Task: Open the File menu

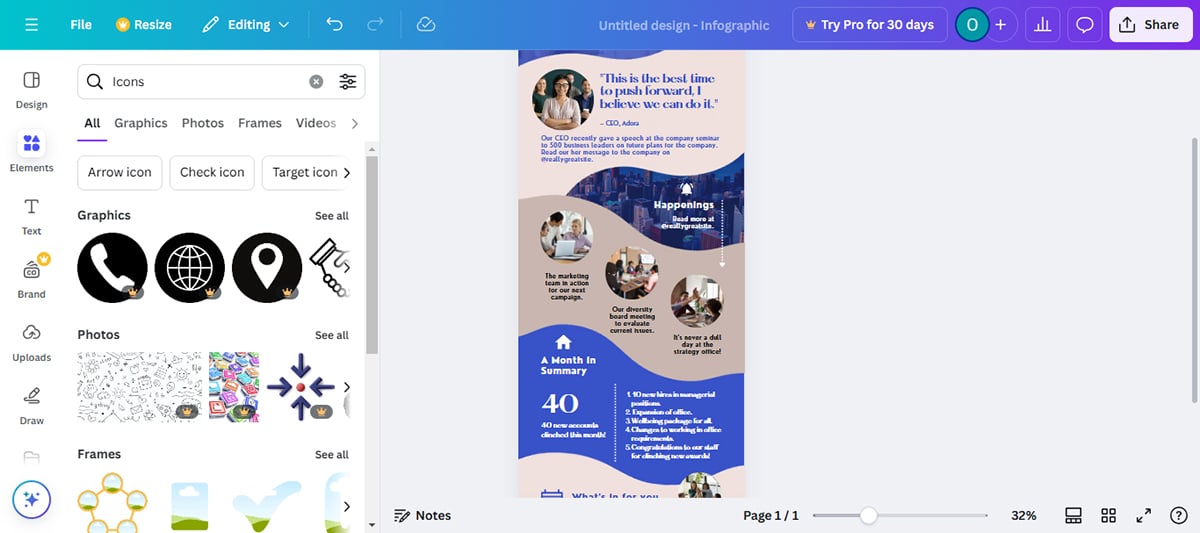Action: pyautogui.click(x=81, y=25)
